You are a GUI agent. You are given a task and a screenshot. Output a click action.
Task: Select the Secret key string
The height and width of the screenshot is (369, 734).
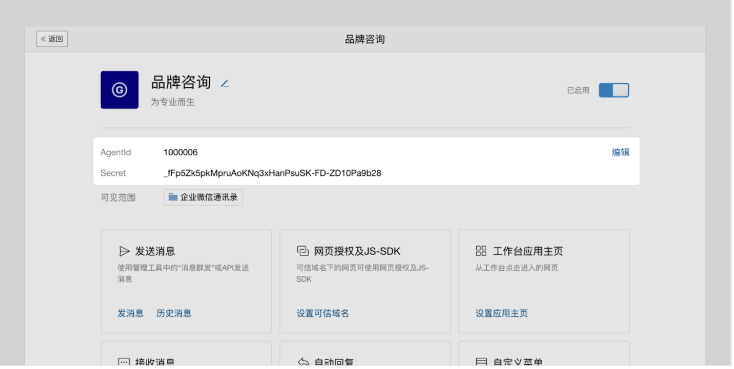(272, 173)
